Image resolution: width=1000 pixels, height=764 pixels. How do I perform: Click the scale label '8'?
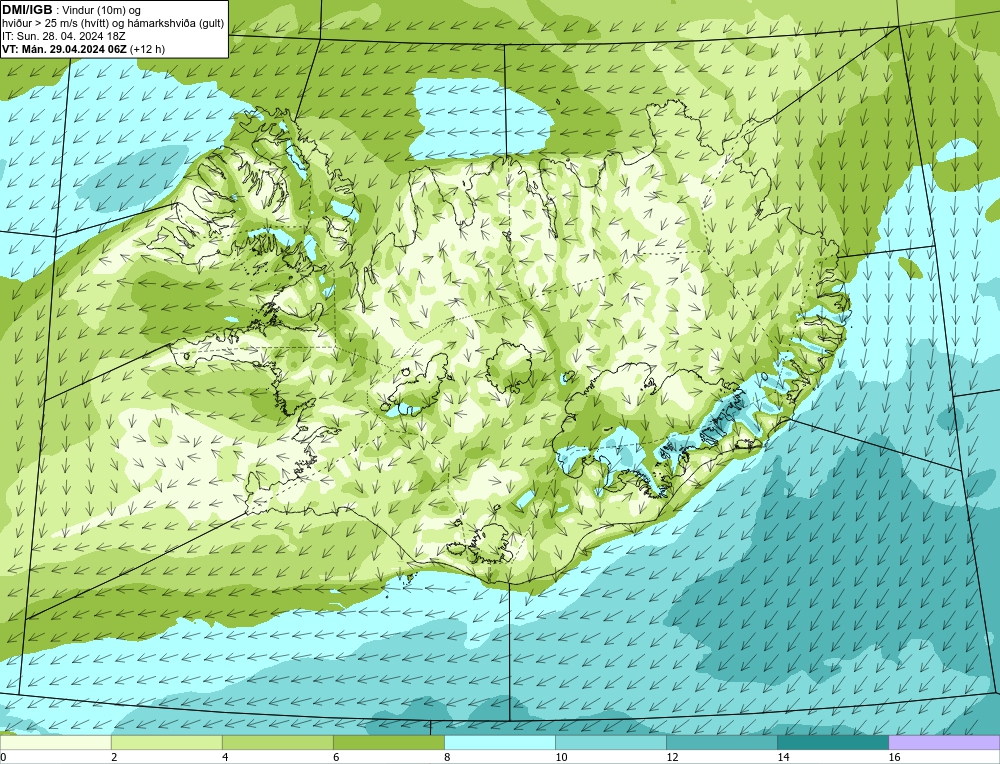[x=447, y=757]
